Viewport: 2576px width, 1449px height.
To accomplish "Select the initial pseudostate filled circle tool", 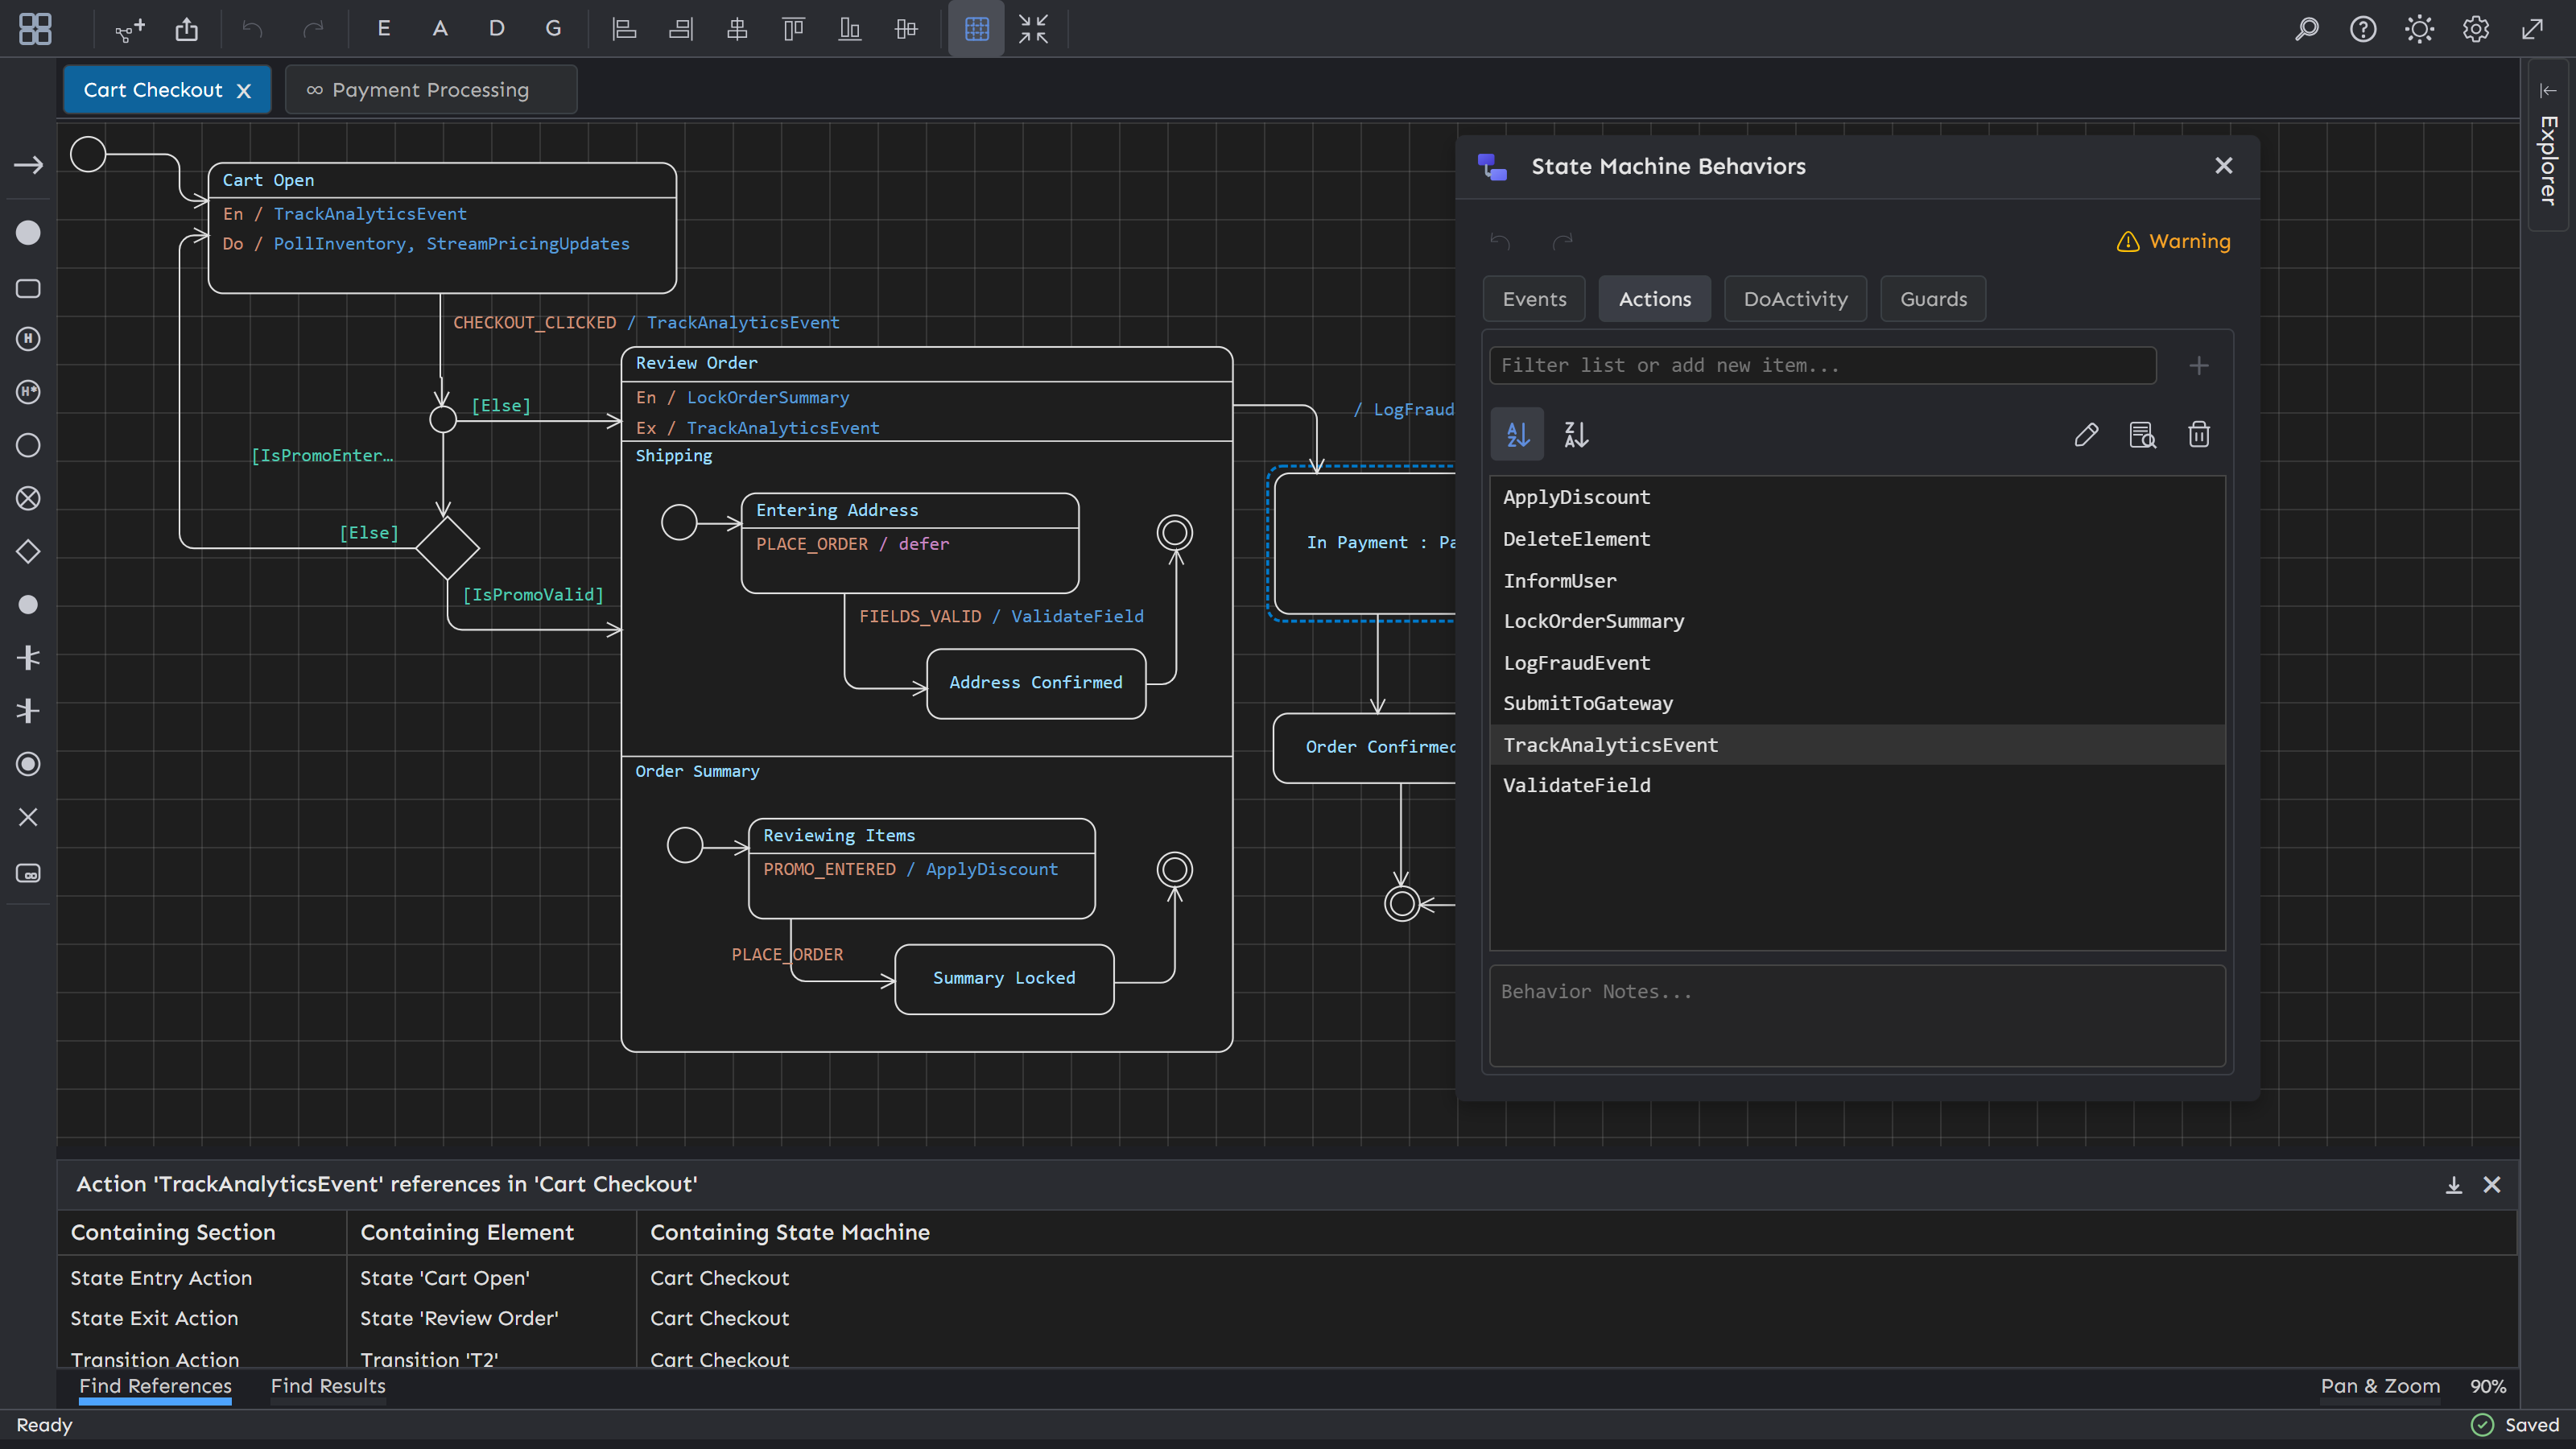I will click(x=28, y=233).
